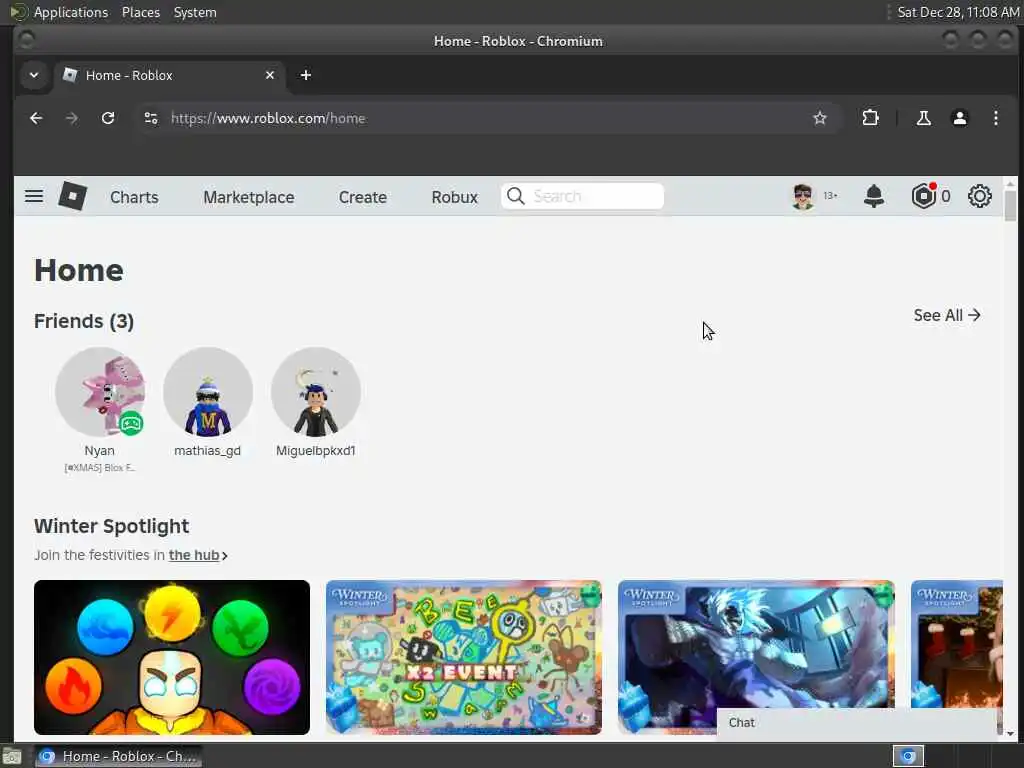Bookmark this page with the star
Image resolution: width=1024 pixels, height=768 pixels.
[820, 118]
